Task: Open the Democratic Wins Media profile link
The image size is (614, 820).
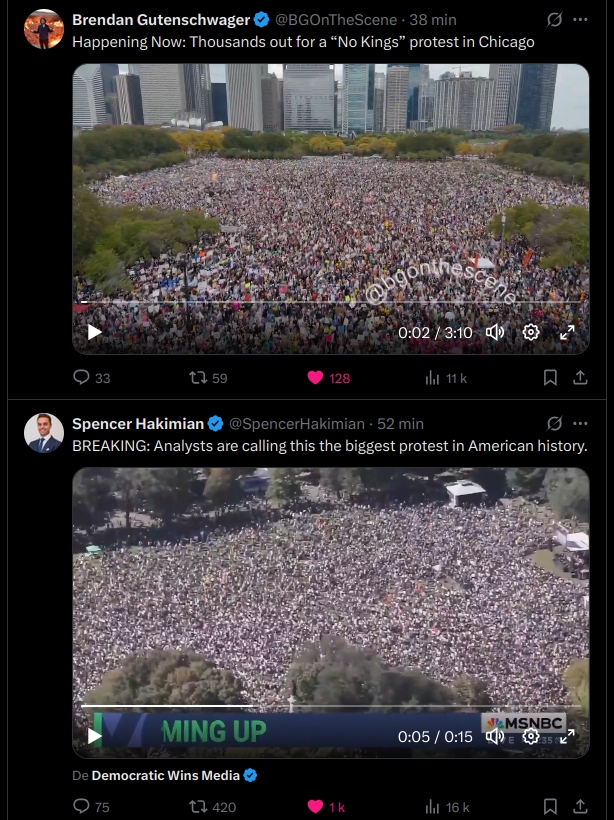Action: (x=166, y=776)
